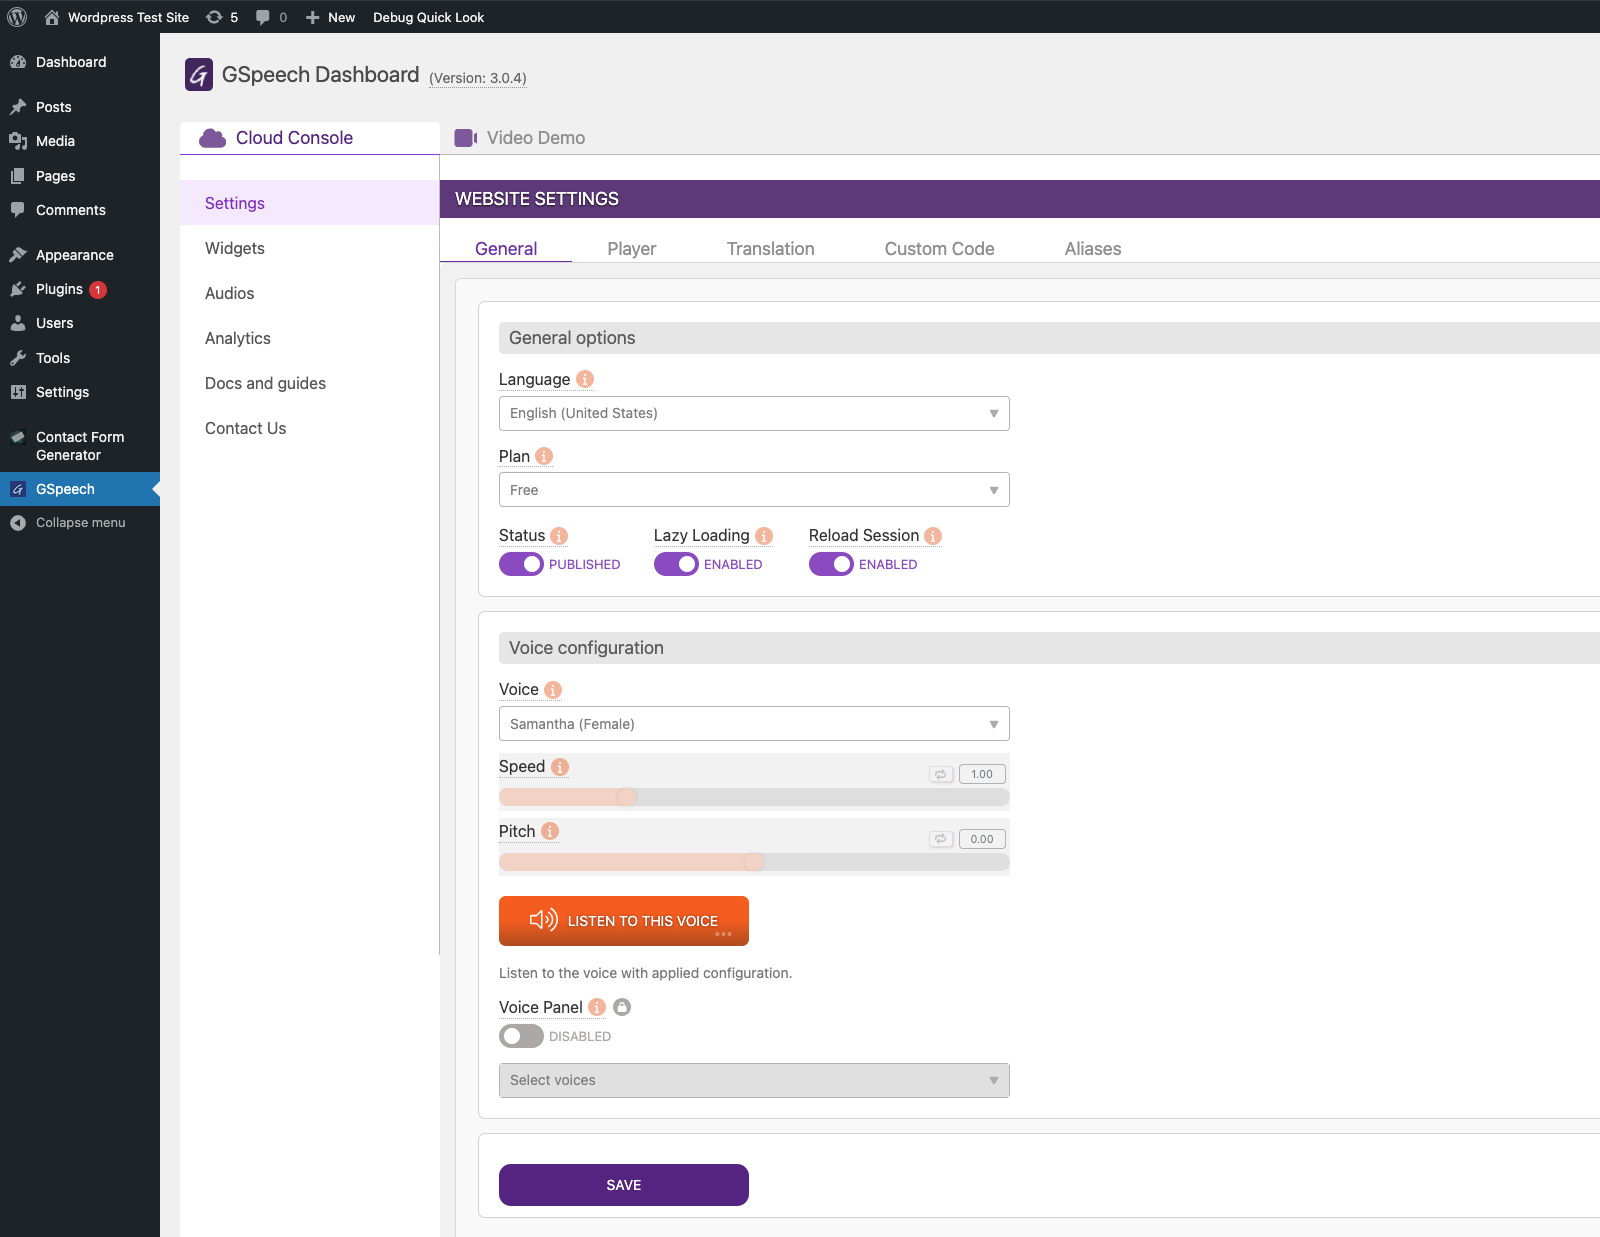Open Contact Us in Cloud Console menu
The height and width of the screenshot is (1237, 1600).
(x=246, y=428)
